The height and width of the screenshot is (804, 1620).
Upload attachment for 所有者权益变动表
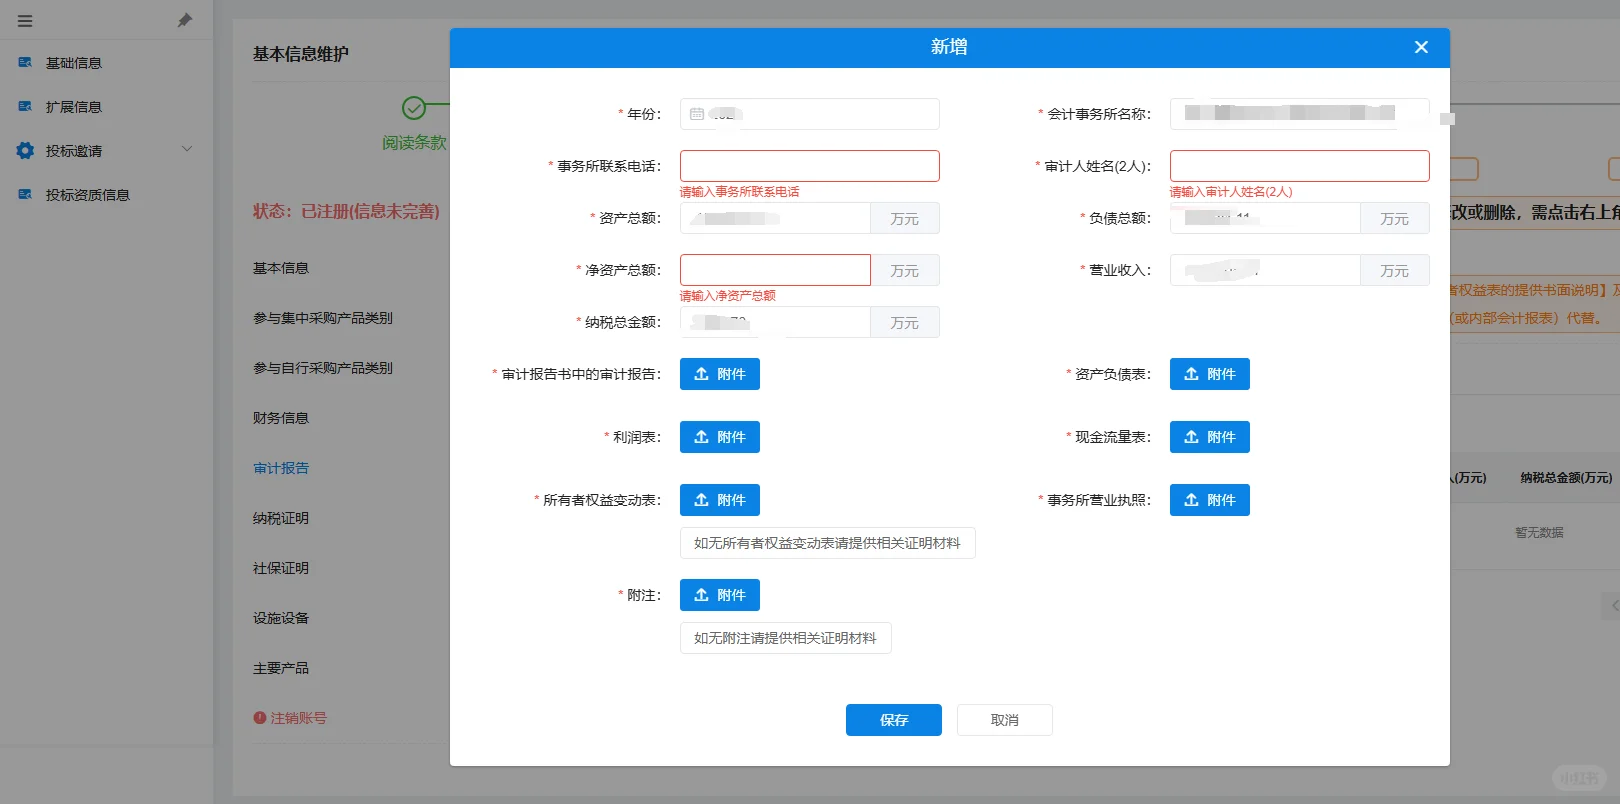pyautogui.click(x=720, y=500)
